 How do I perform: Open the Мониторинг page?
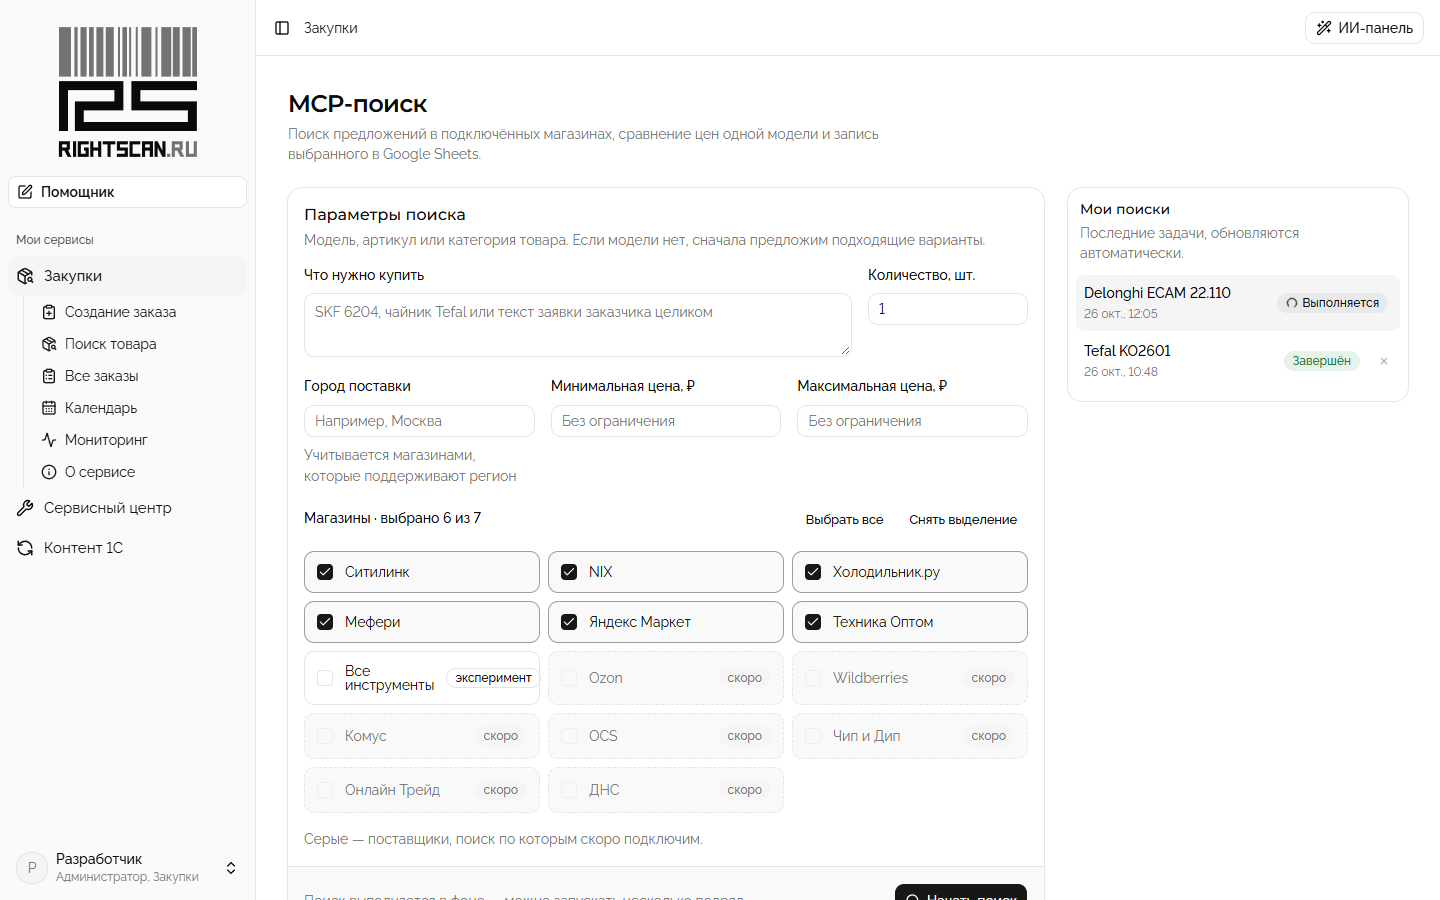[139, 440]
